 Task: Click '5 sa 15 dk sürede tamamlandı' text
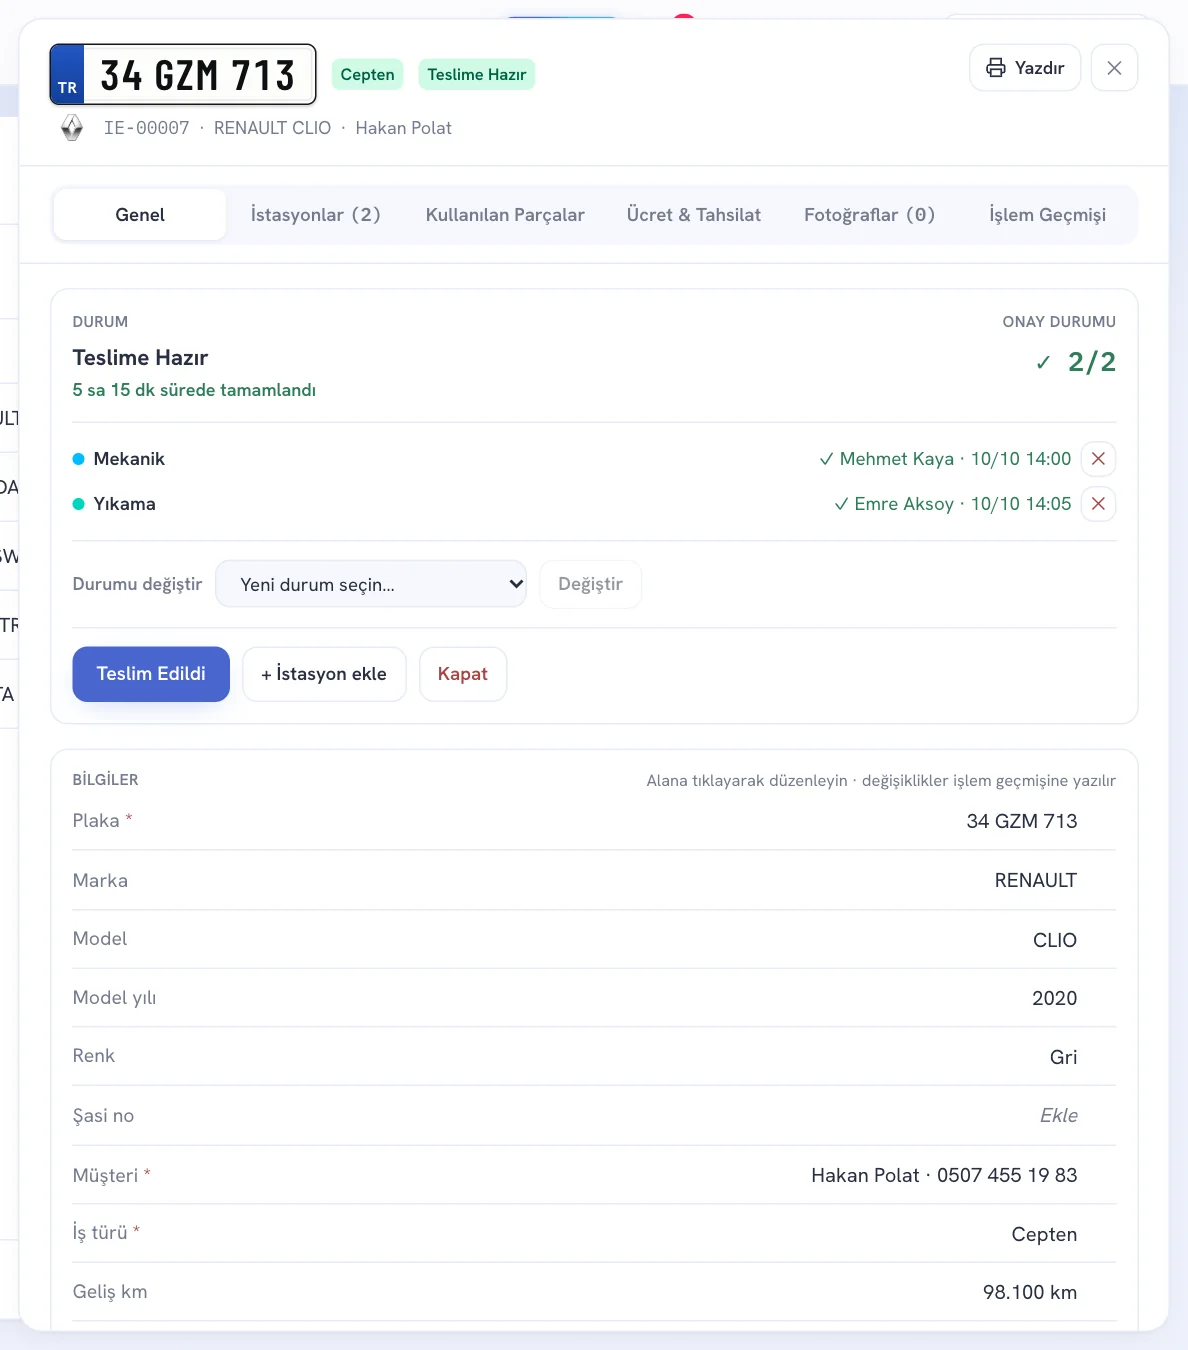click(x=194, y=390)
